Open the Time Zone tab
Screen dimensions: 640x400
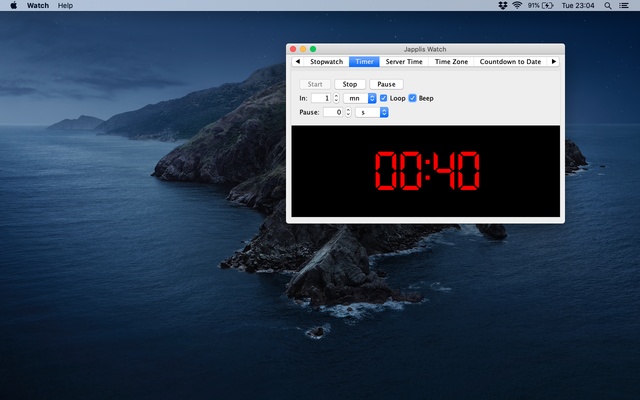pyautogui.click(x=451, y=62)
